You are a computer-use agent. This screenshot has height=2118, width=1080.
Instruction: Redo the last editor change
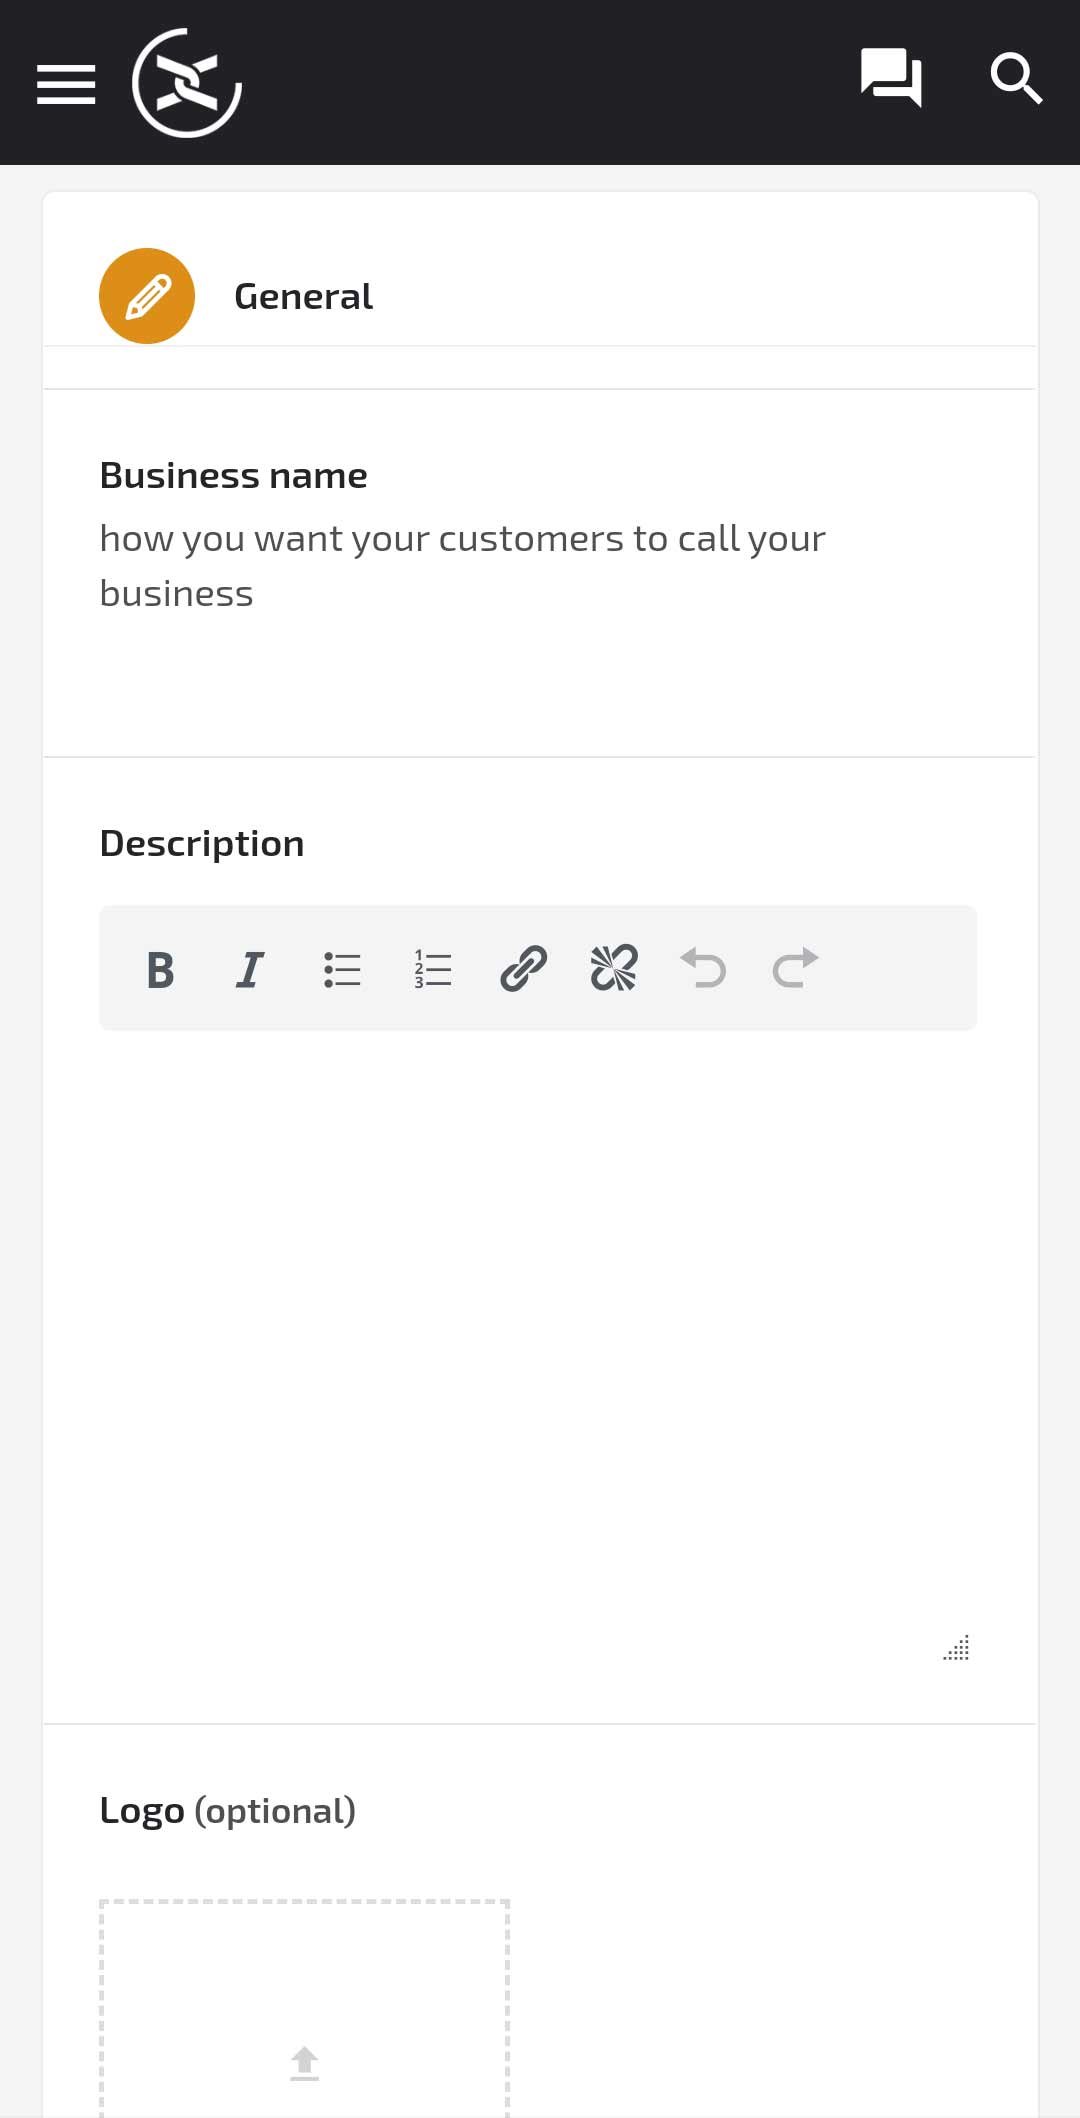[x=795, y=969]
